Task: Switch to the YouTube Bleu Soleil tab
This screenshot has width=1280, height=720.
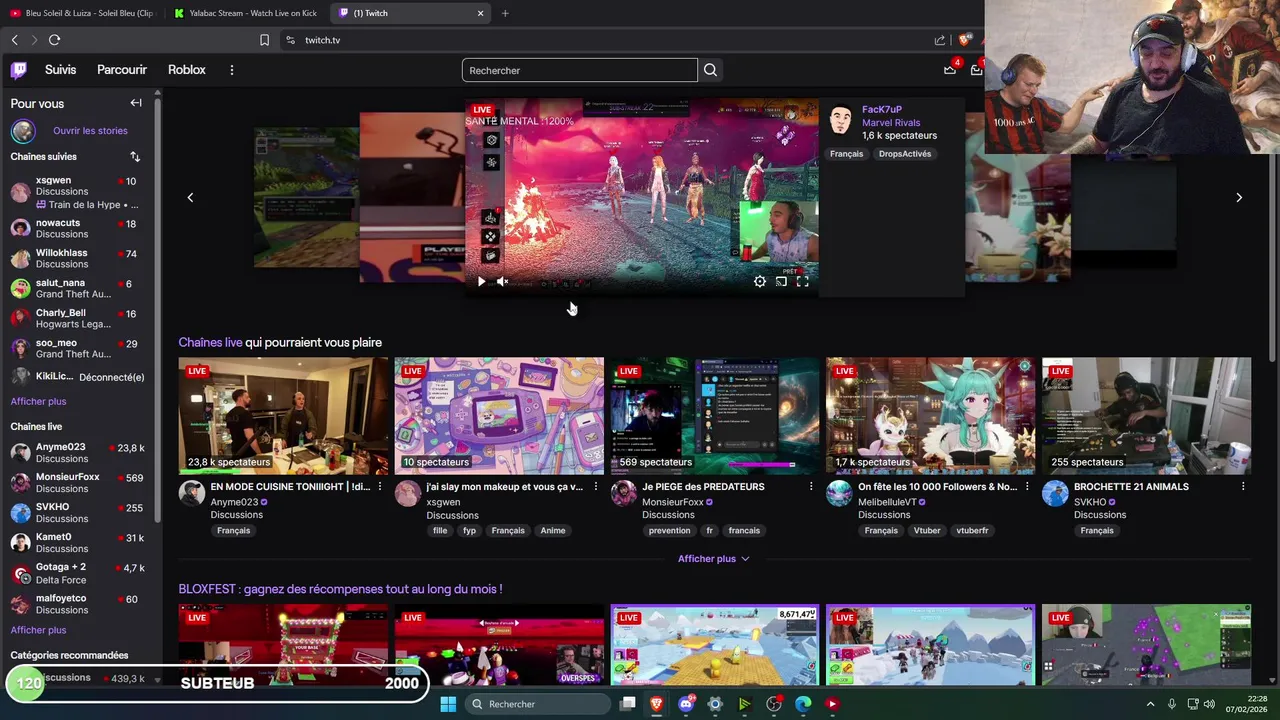Action: click(82, 13)
